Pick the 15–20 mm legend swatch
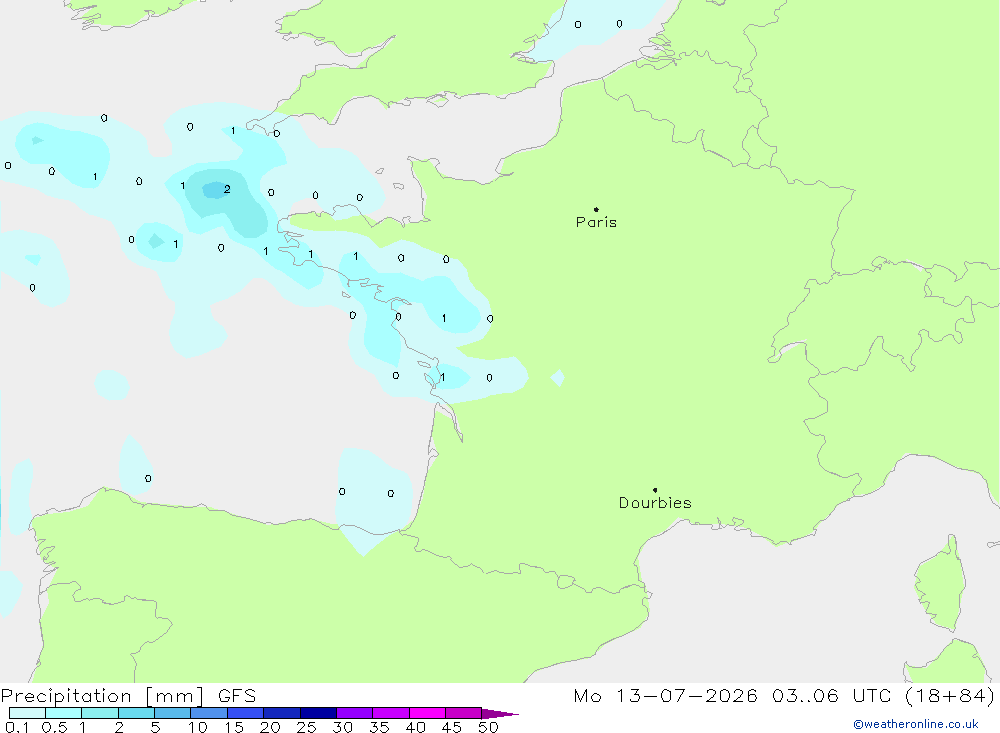The image size is (1000, 733). click(x=246, y=713)
